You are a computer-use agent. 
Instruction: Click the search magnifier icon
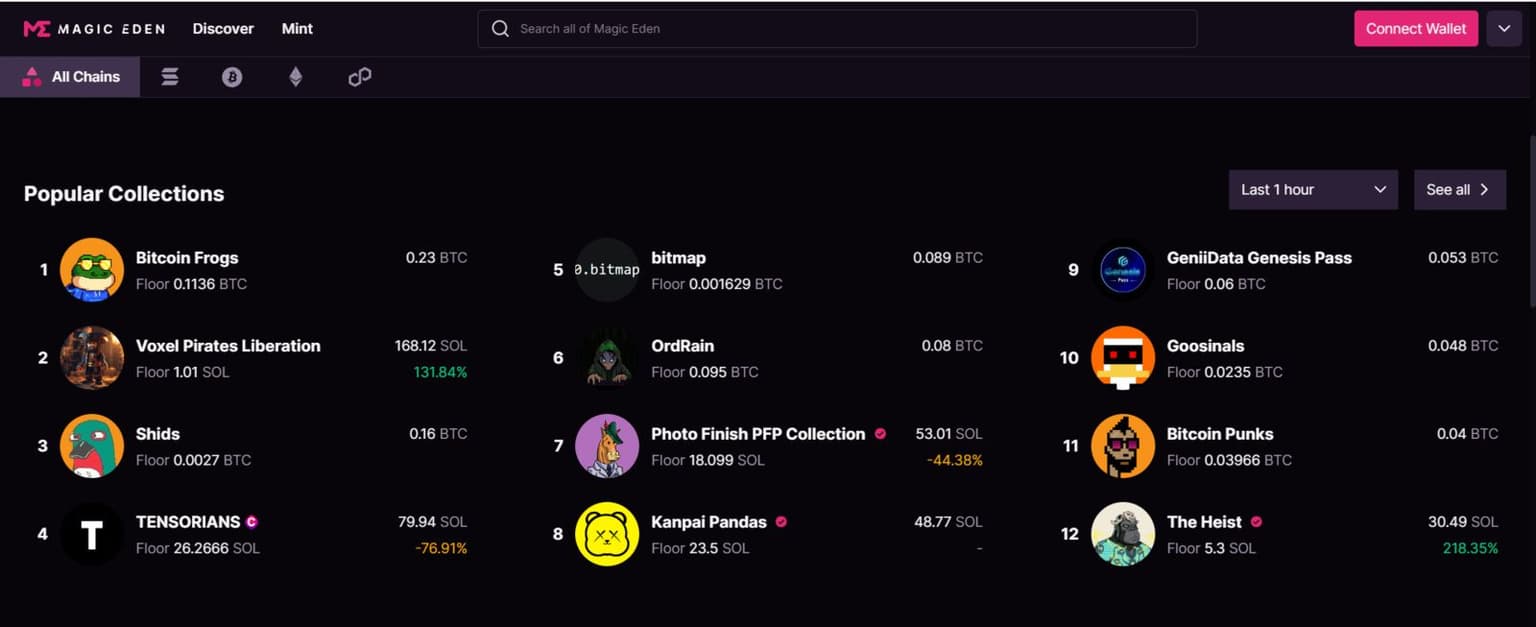click(500, 29)
